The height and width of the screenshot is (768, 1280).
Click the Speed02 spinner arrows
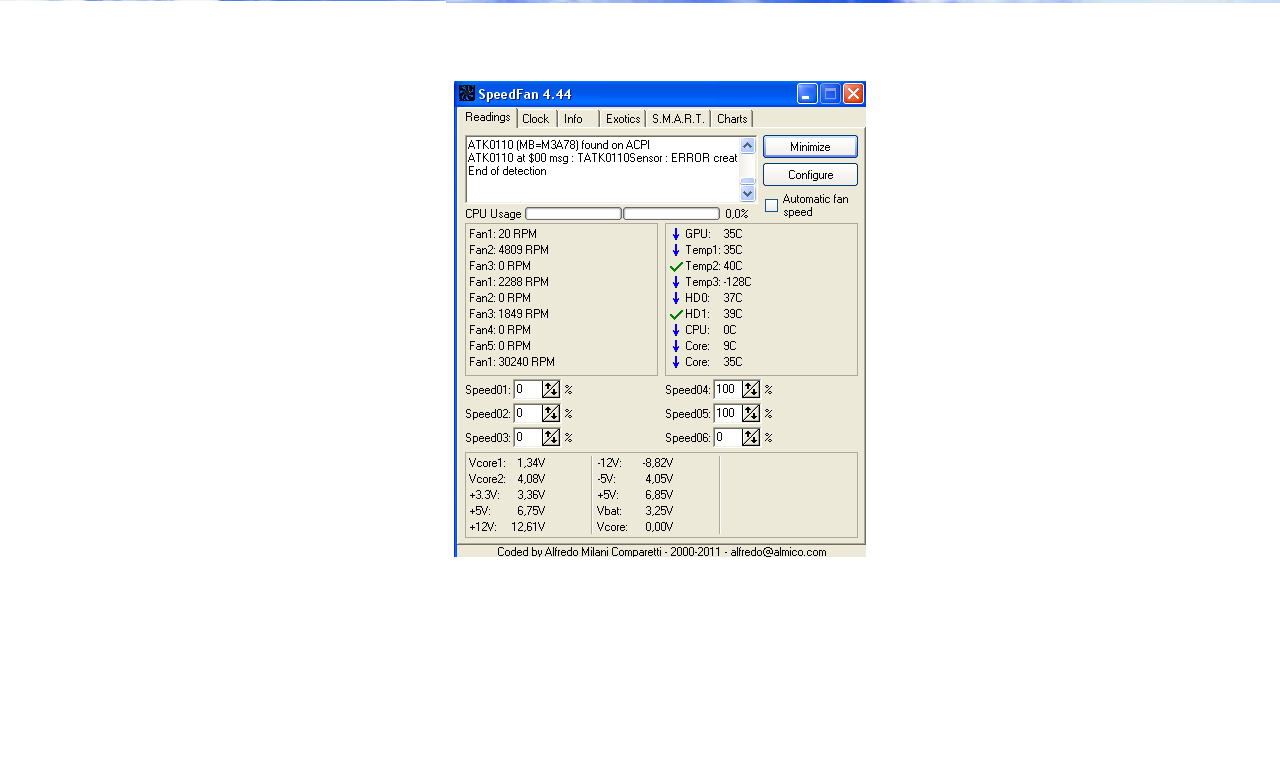click(551, 413)
